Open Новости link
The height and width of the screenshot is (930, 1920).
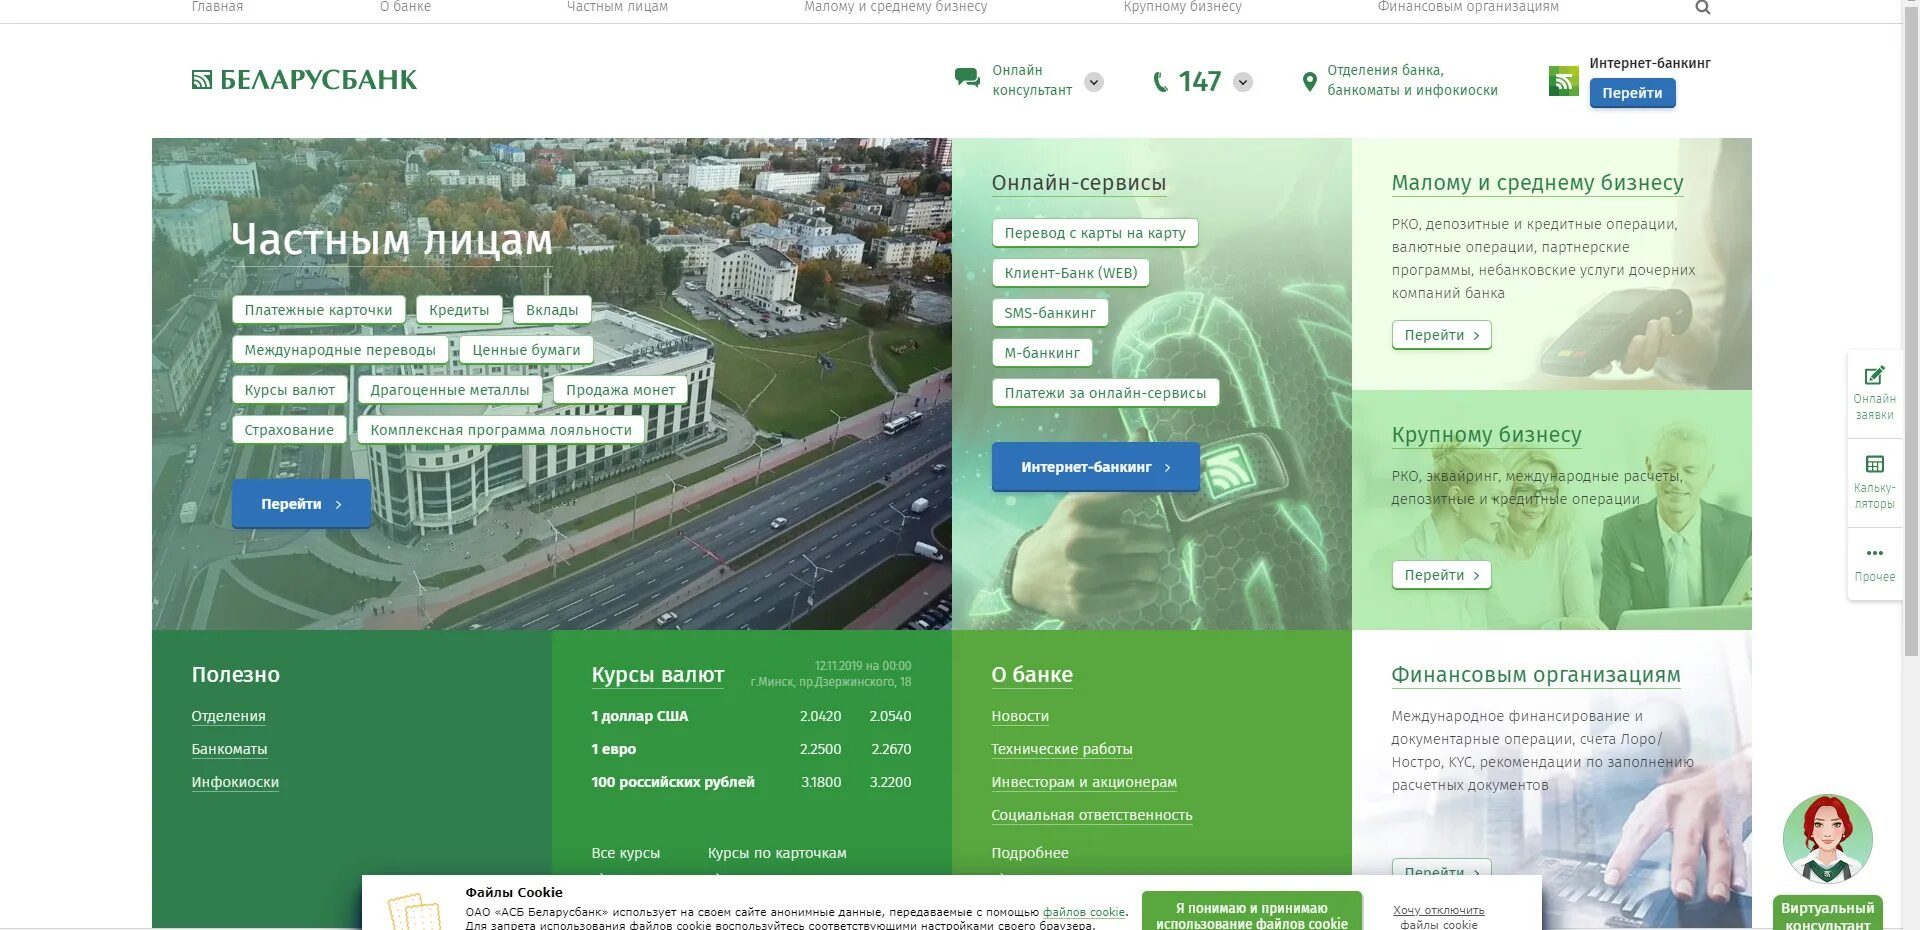click(x=1020, y=716)
